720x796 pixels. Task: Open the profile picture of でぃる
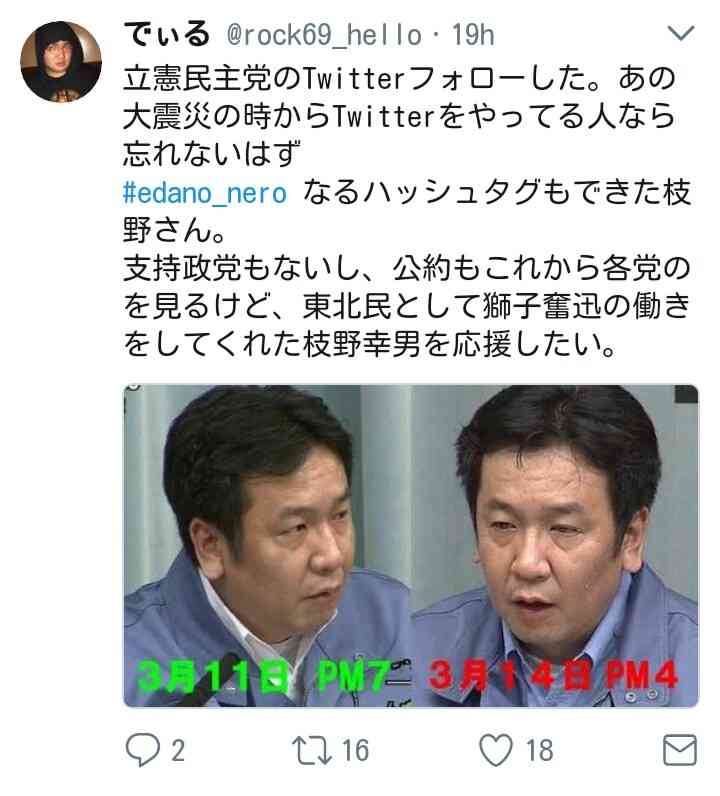click(x=61, y=61)
